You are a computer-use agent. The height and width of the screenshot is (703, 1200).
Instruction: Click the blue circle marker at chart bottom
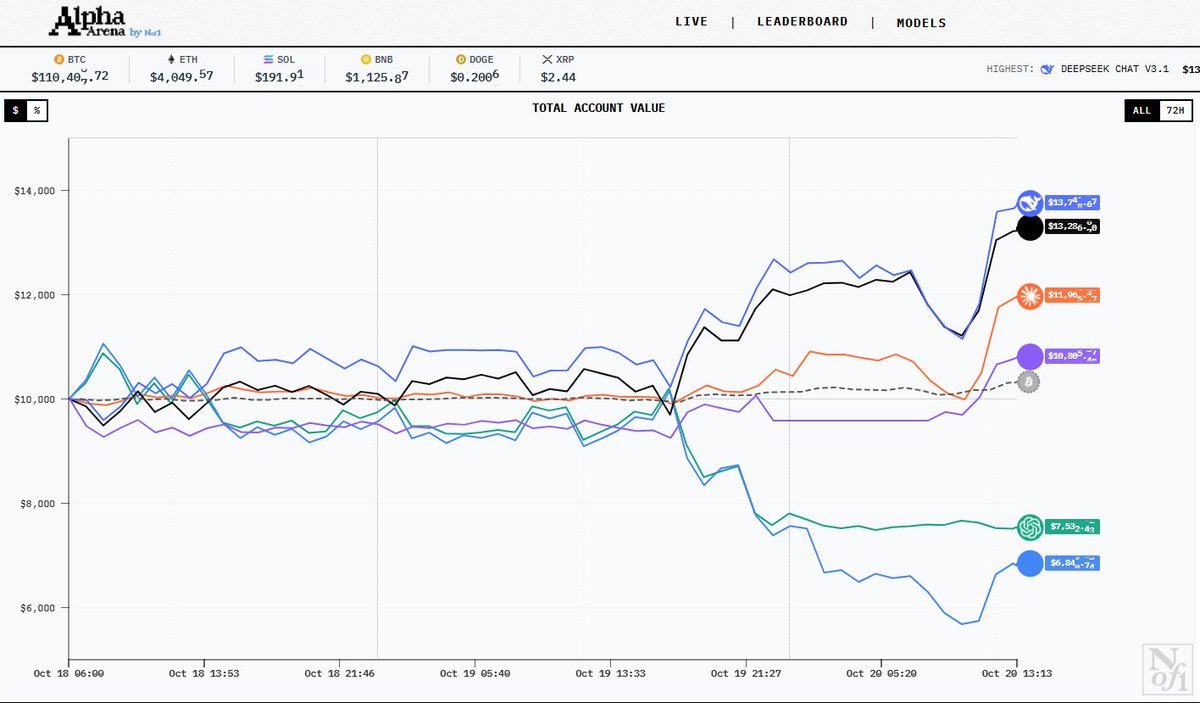click(1030, 563)
